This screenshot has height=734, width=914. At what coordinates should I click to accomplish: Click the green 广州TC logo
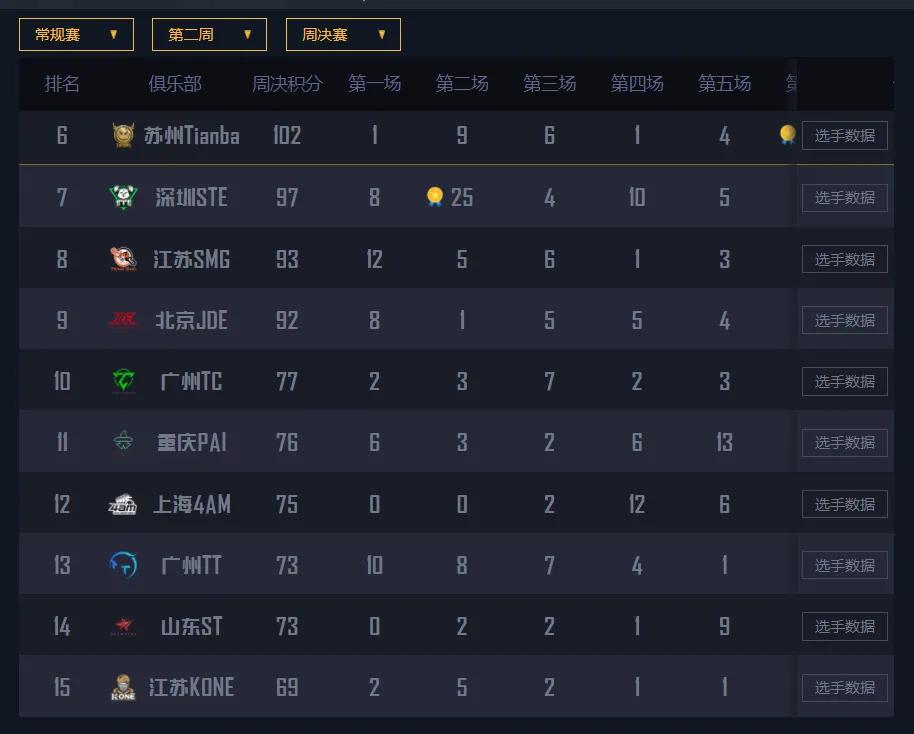pyautogui.click(x=123, y=381)
